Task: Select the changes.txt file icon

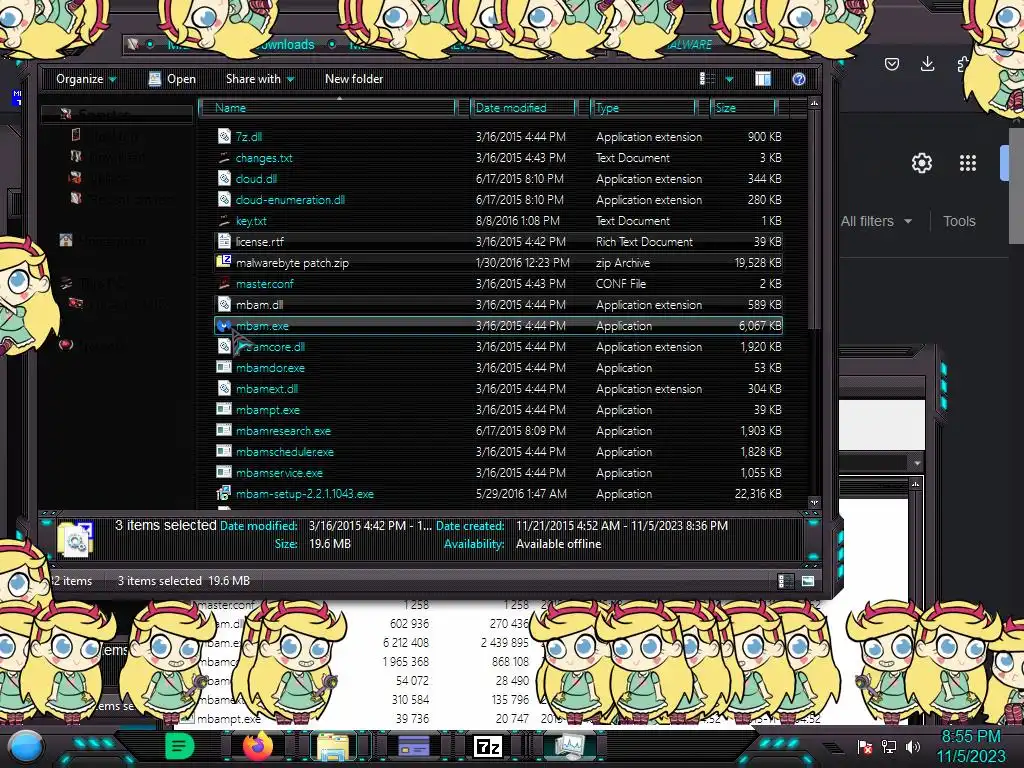Action: (x=224, y=157)
